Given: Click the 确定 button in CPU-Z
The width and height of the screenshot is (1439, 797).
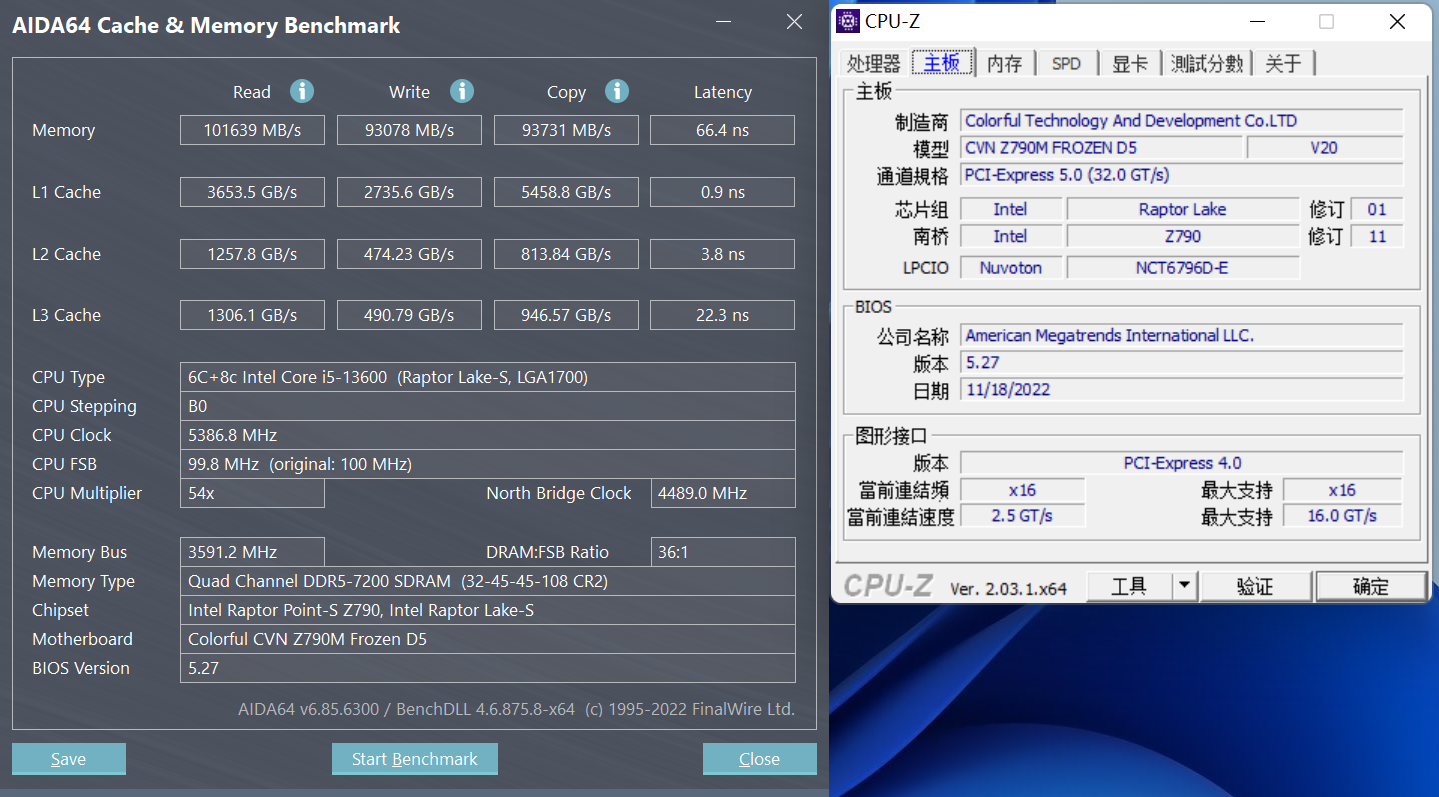Looking at the screenshot, I should click(1371, 586).
